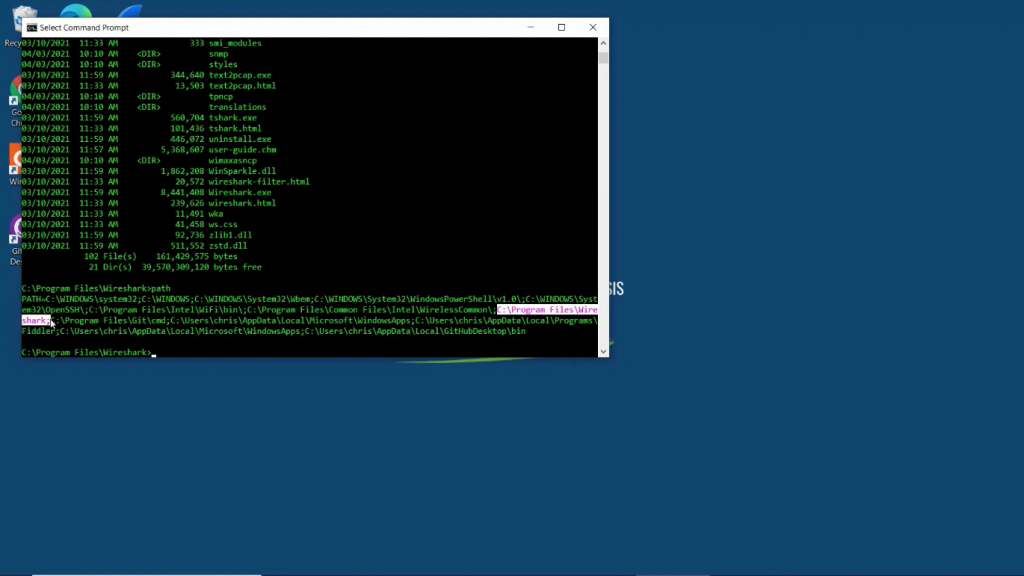Click the "Wireshark.exe" file name
Screen dimensions: 1024x576
tap(240, 193)
